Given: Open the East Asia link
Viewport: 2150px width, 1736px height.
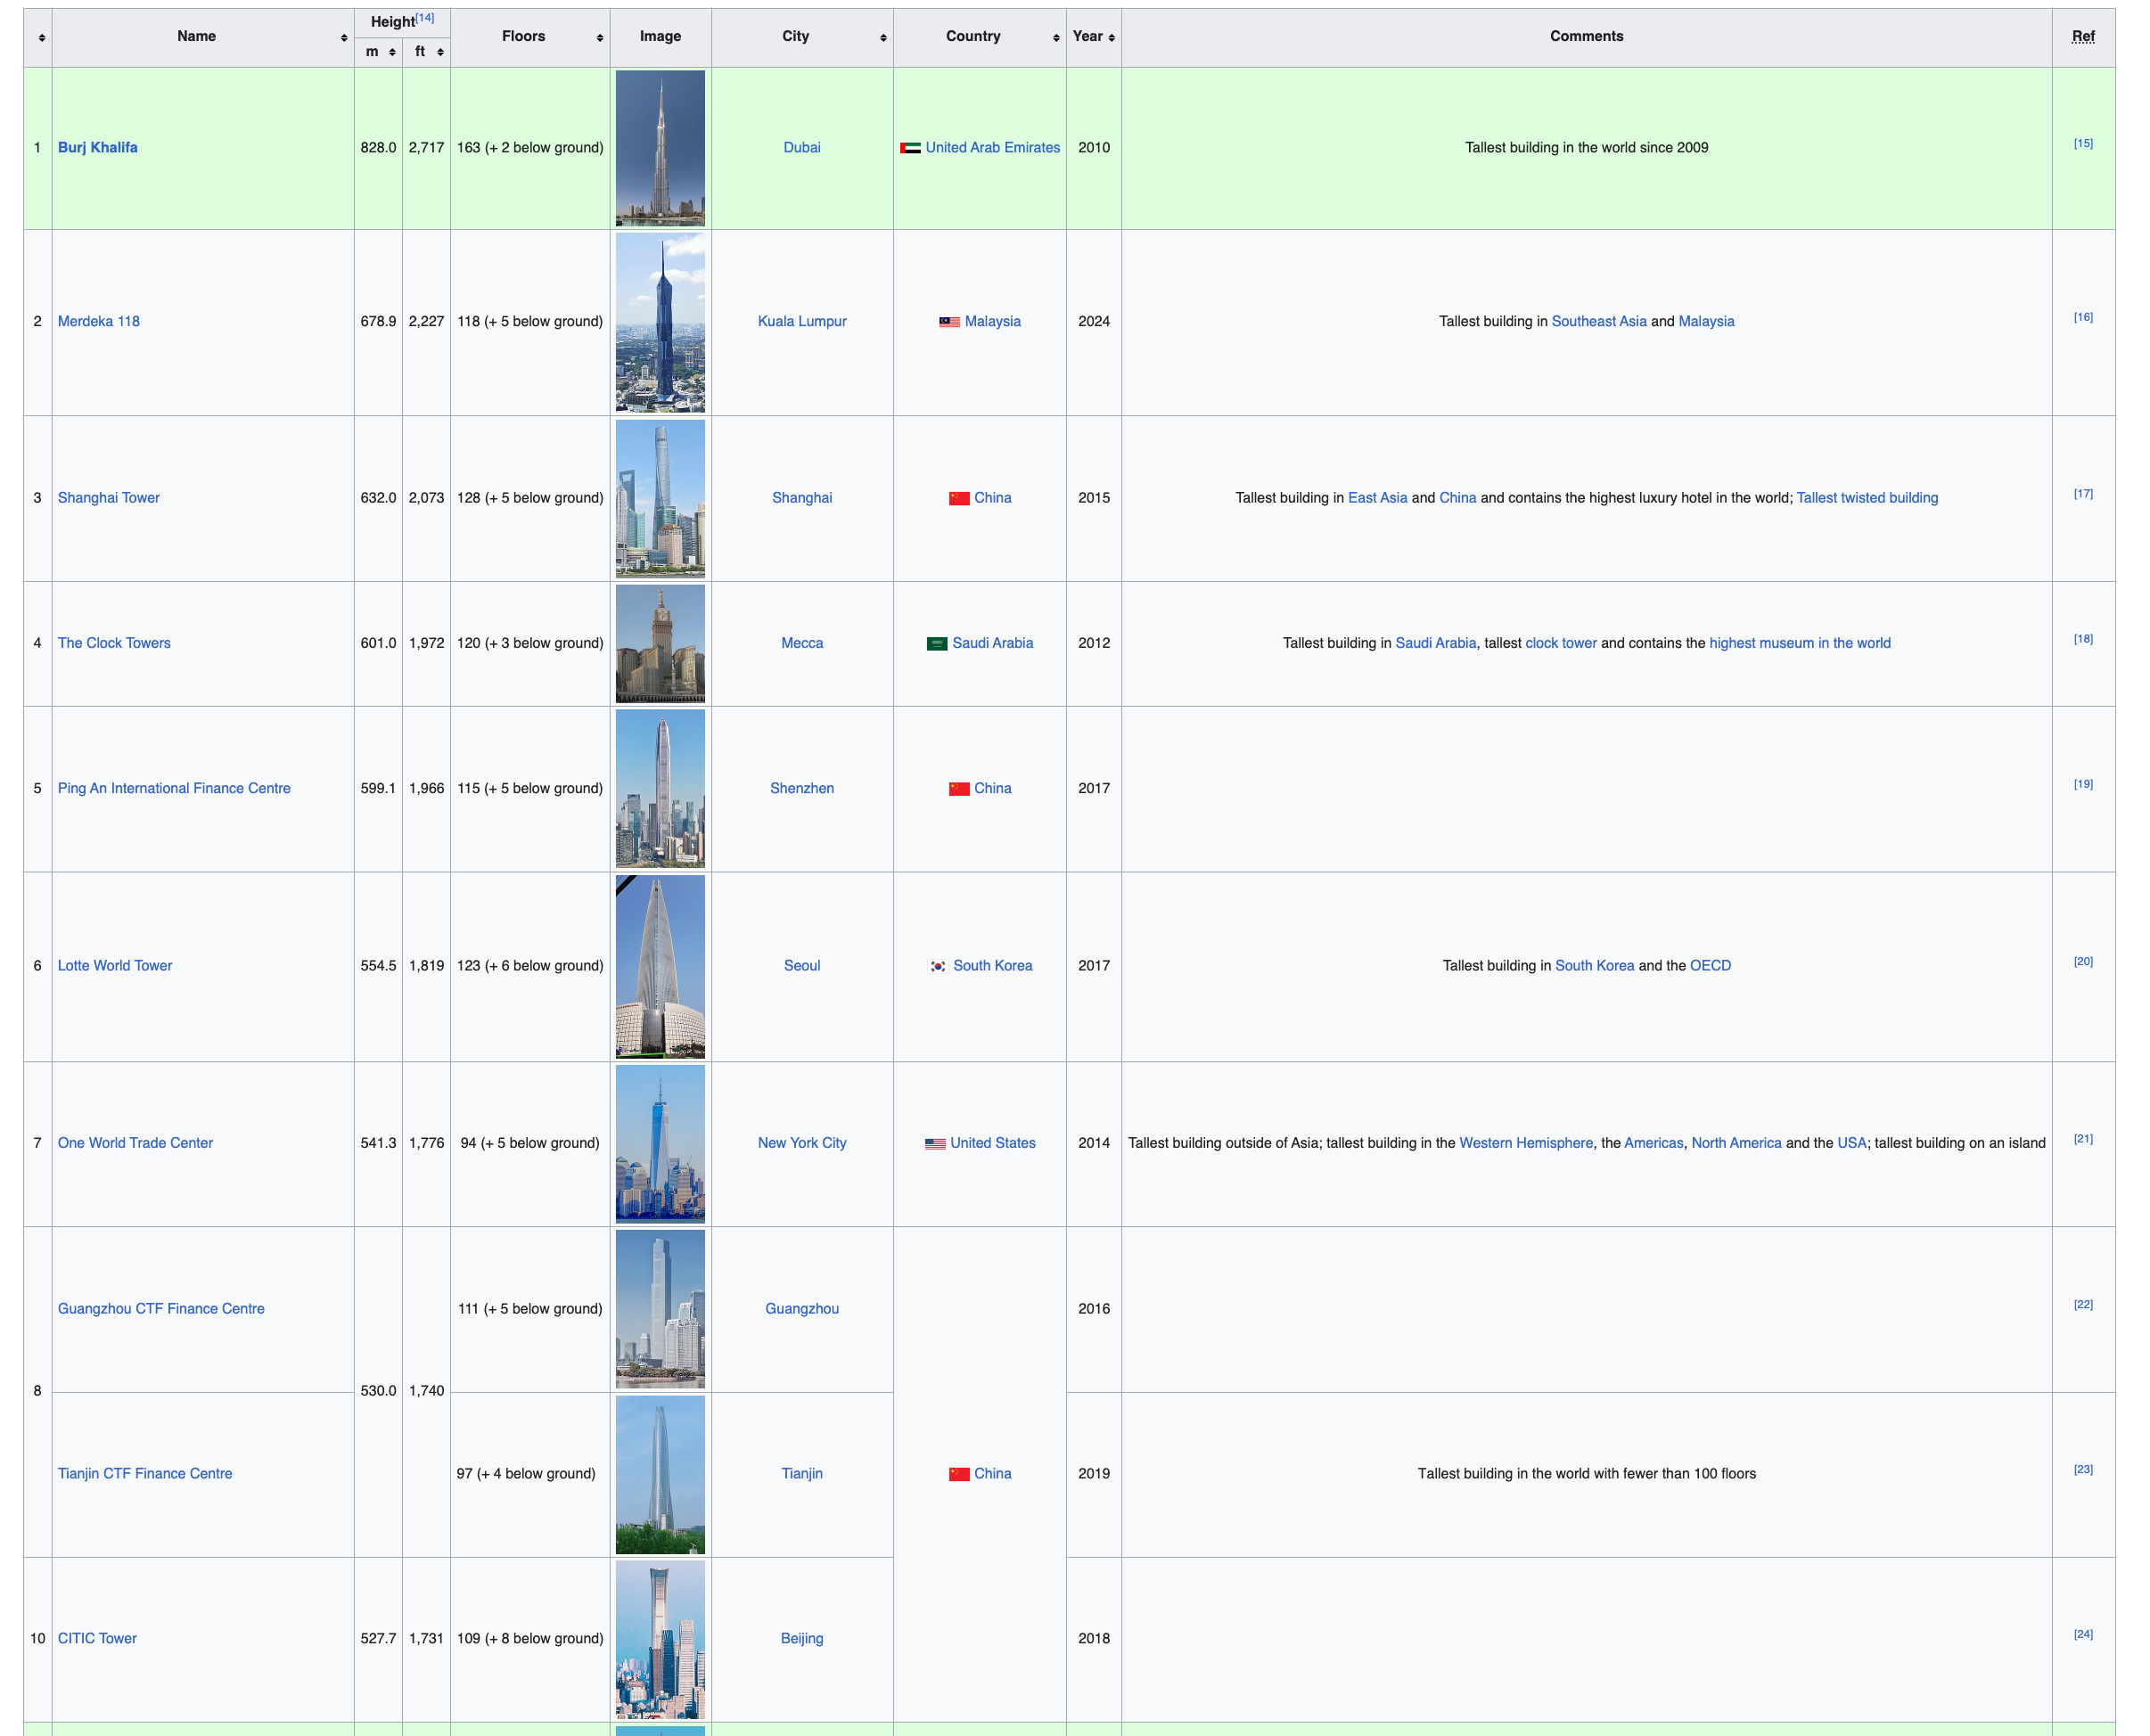Looking at the screenshot, I should coord(1377,498).
